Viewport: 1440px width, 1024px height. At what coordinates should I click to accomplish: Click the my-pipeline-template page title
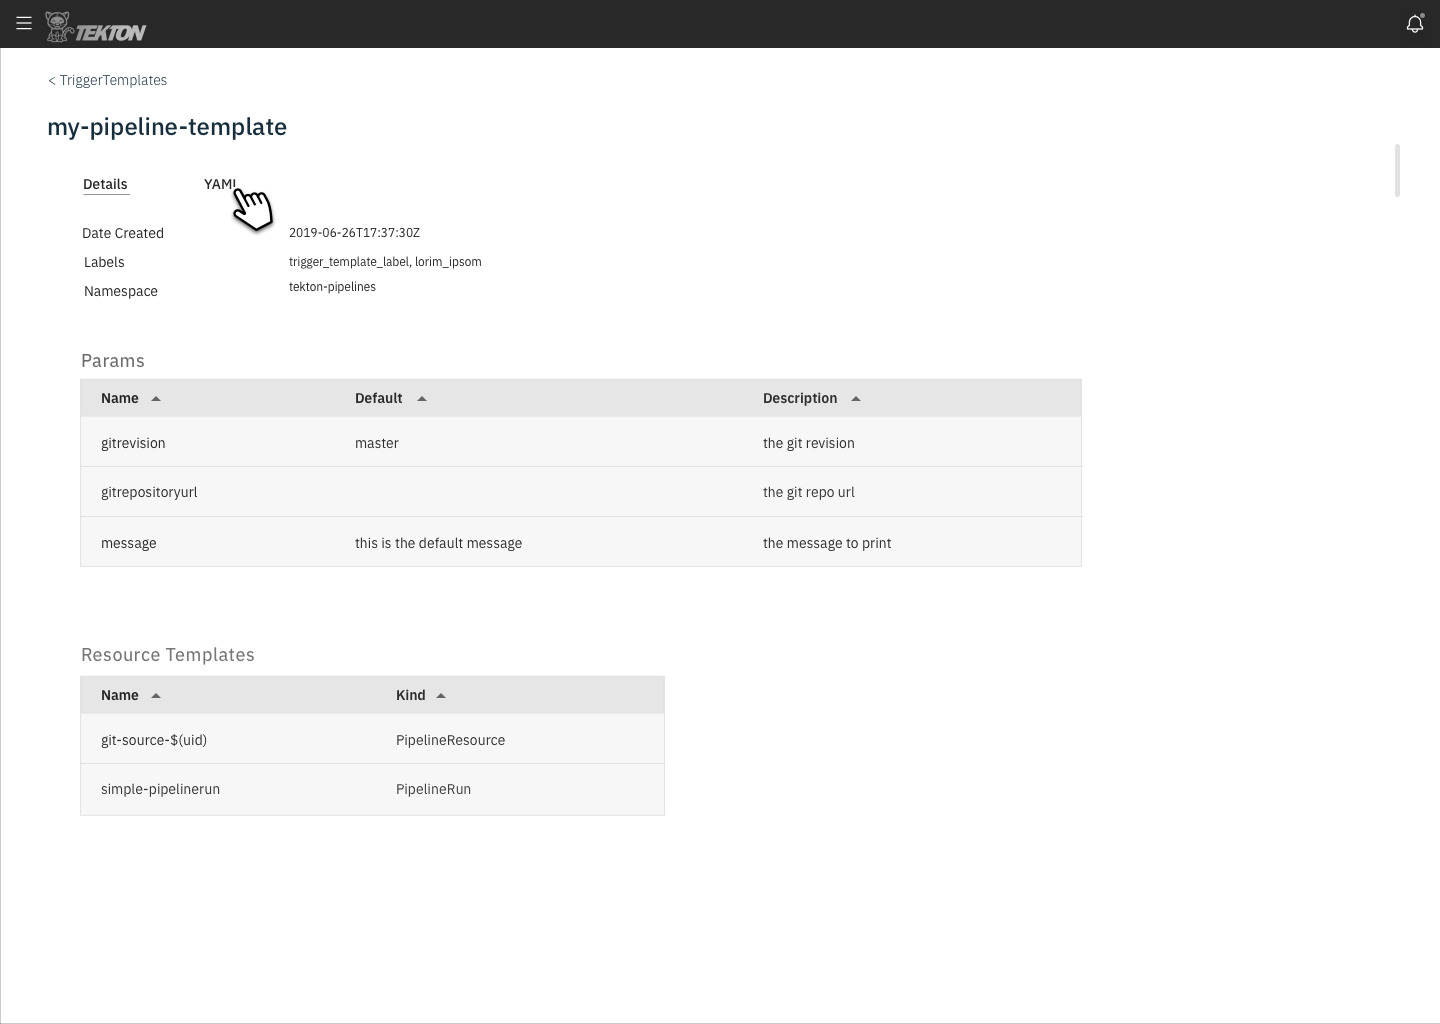click(167, 127)
